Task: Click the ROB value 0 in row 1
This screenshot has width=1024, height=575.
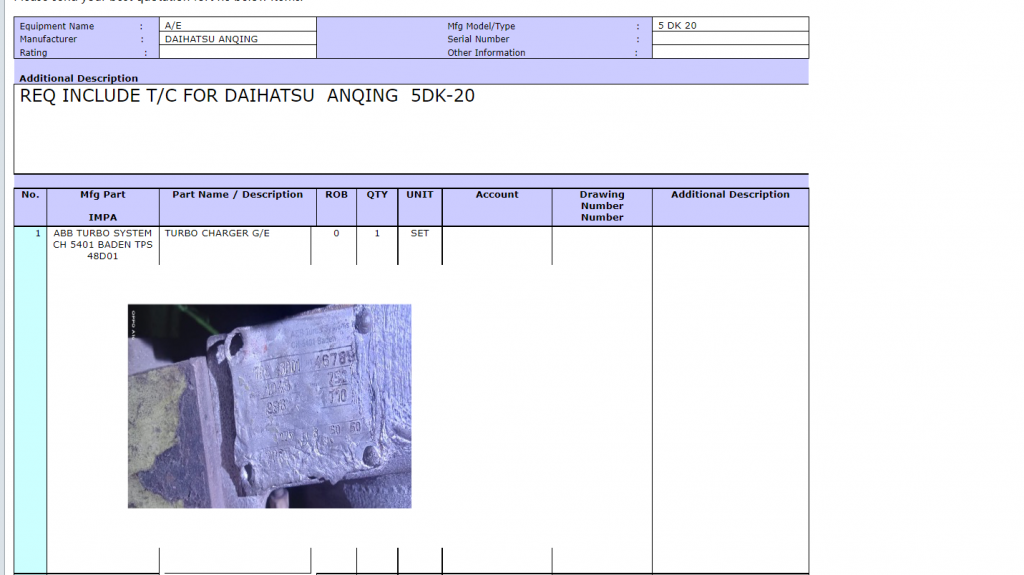Action: (336, 233)
